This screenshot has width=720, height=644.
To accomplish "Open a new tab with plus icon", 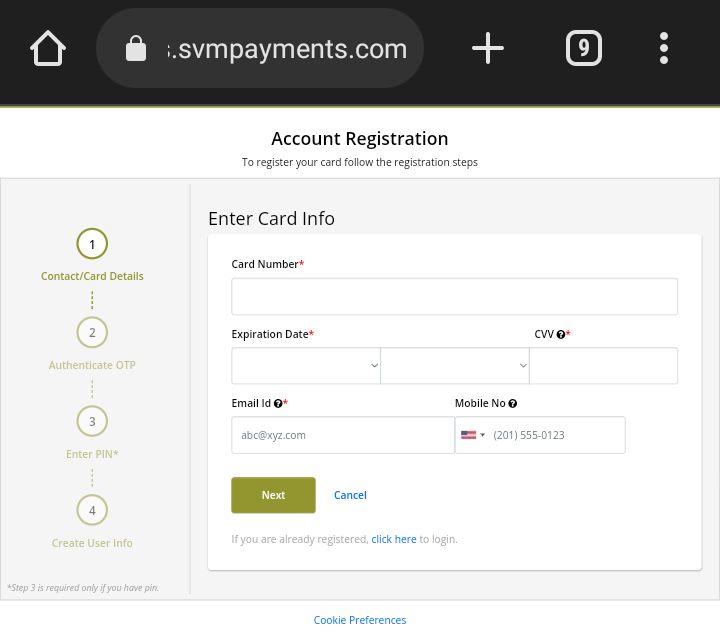I will [488, 48].
